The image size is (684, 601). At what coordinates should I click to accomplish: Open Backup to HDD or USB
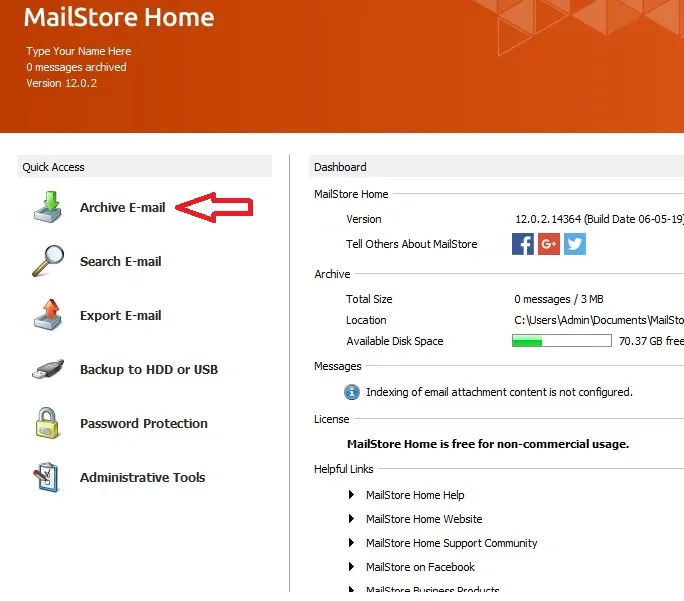pos(149,369)
